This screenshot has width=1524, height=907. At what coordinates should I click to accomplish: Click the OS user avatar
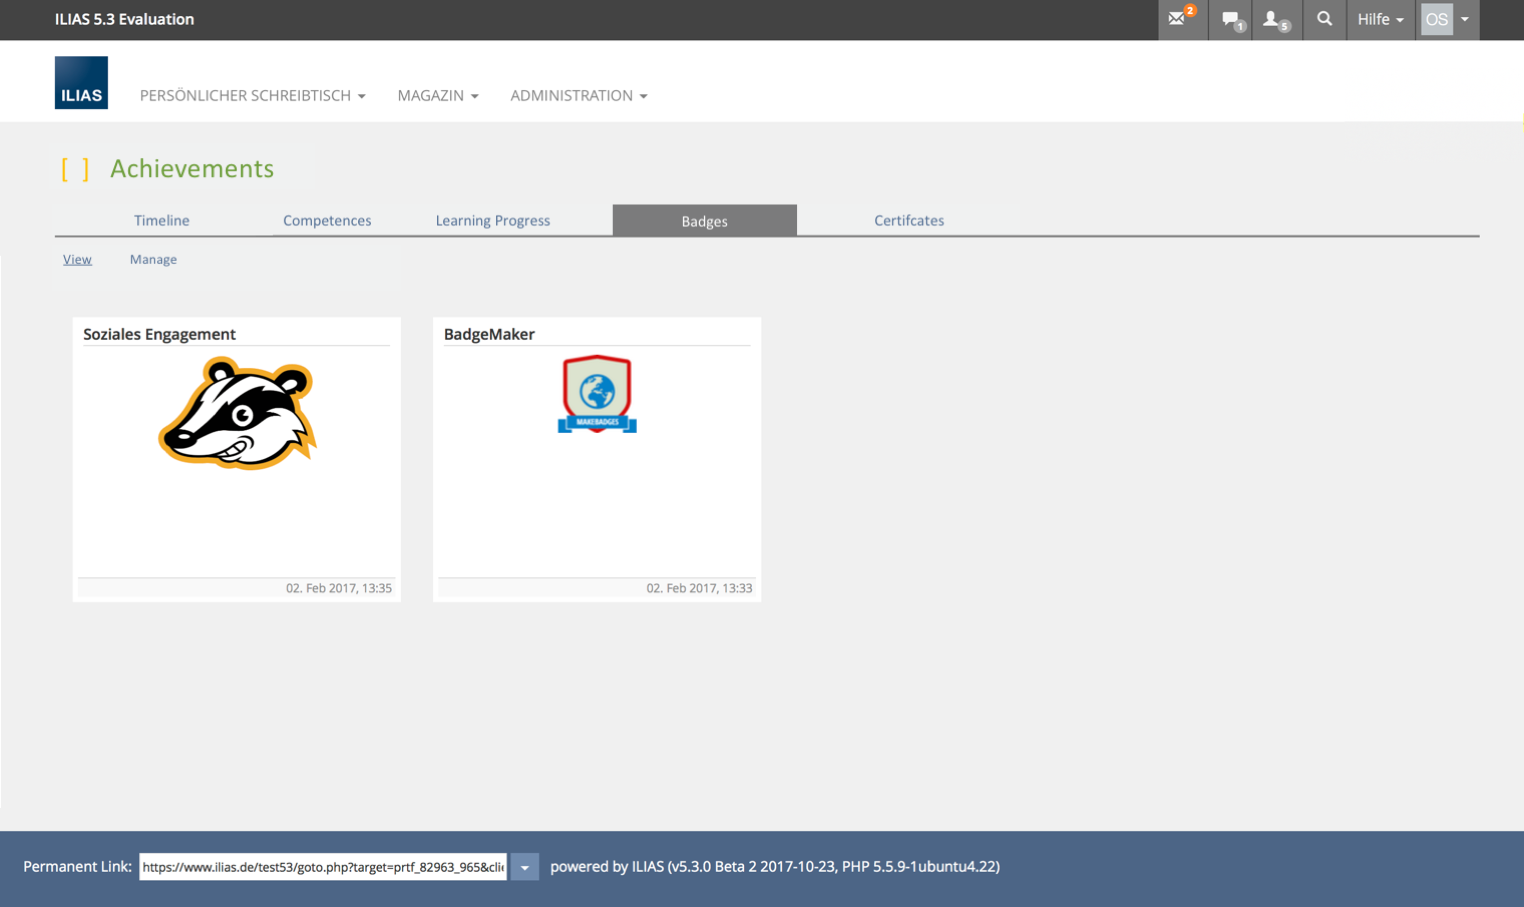point(1436,19)
